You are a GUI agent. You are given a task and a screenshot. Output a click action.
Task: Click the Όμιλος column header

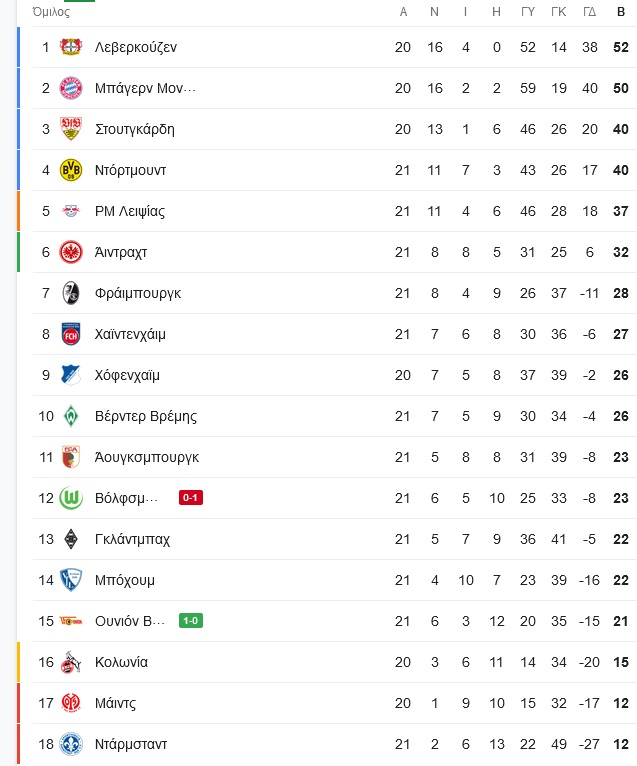(x=51, y=12)
